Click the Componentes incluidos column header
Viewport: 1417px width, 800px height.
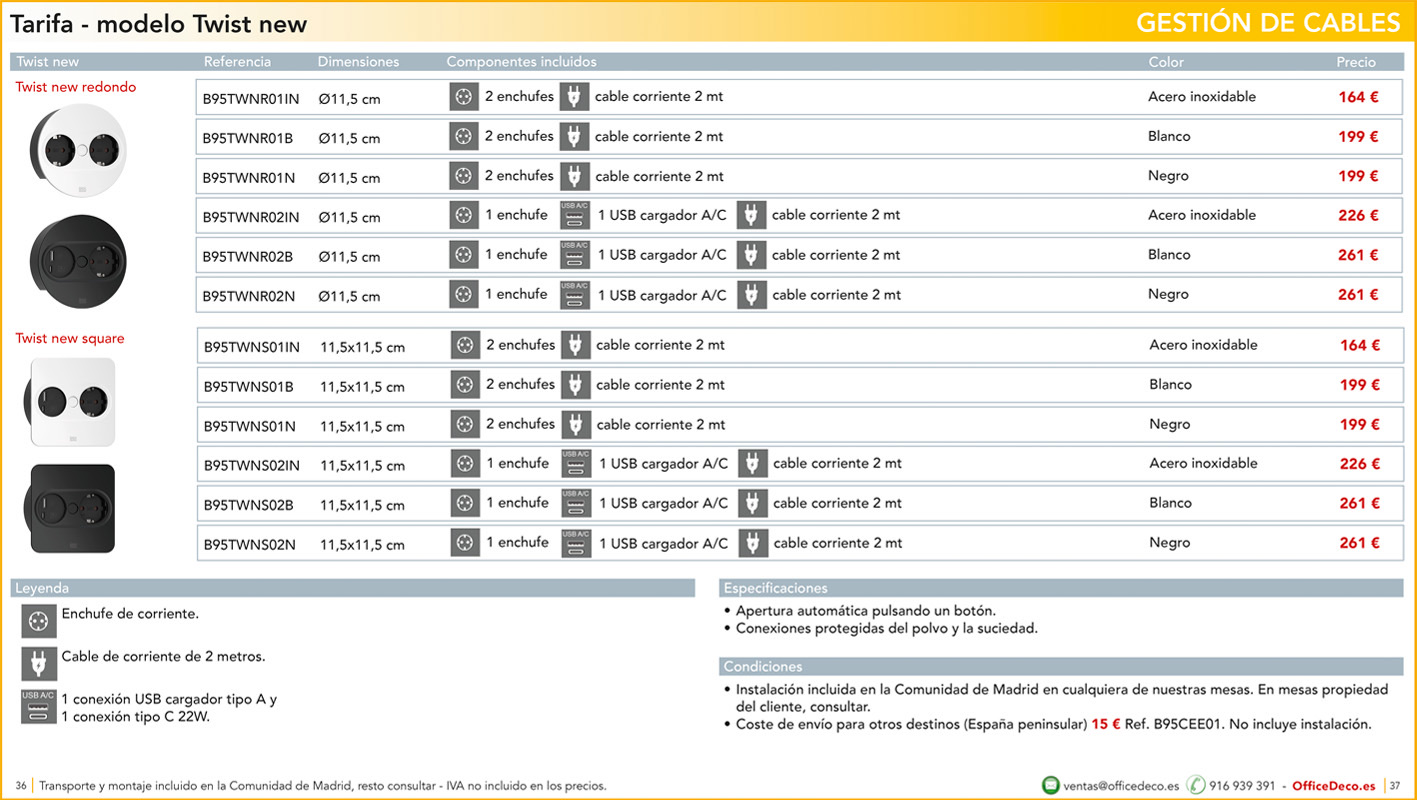[521, 62]
